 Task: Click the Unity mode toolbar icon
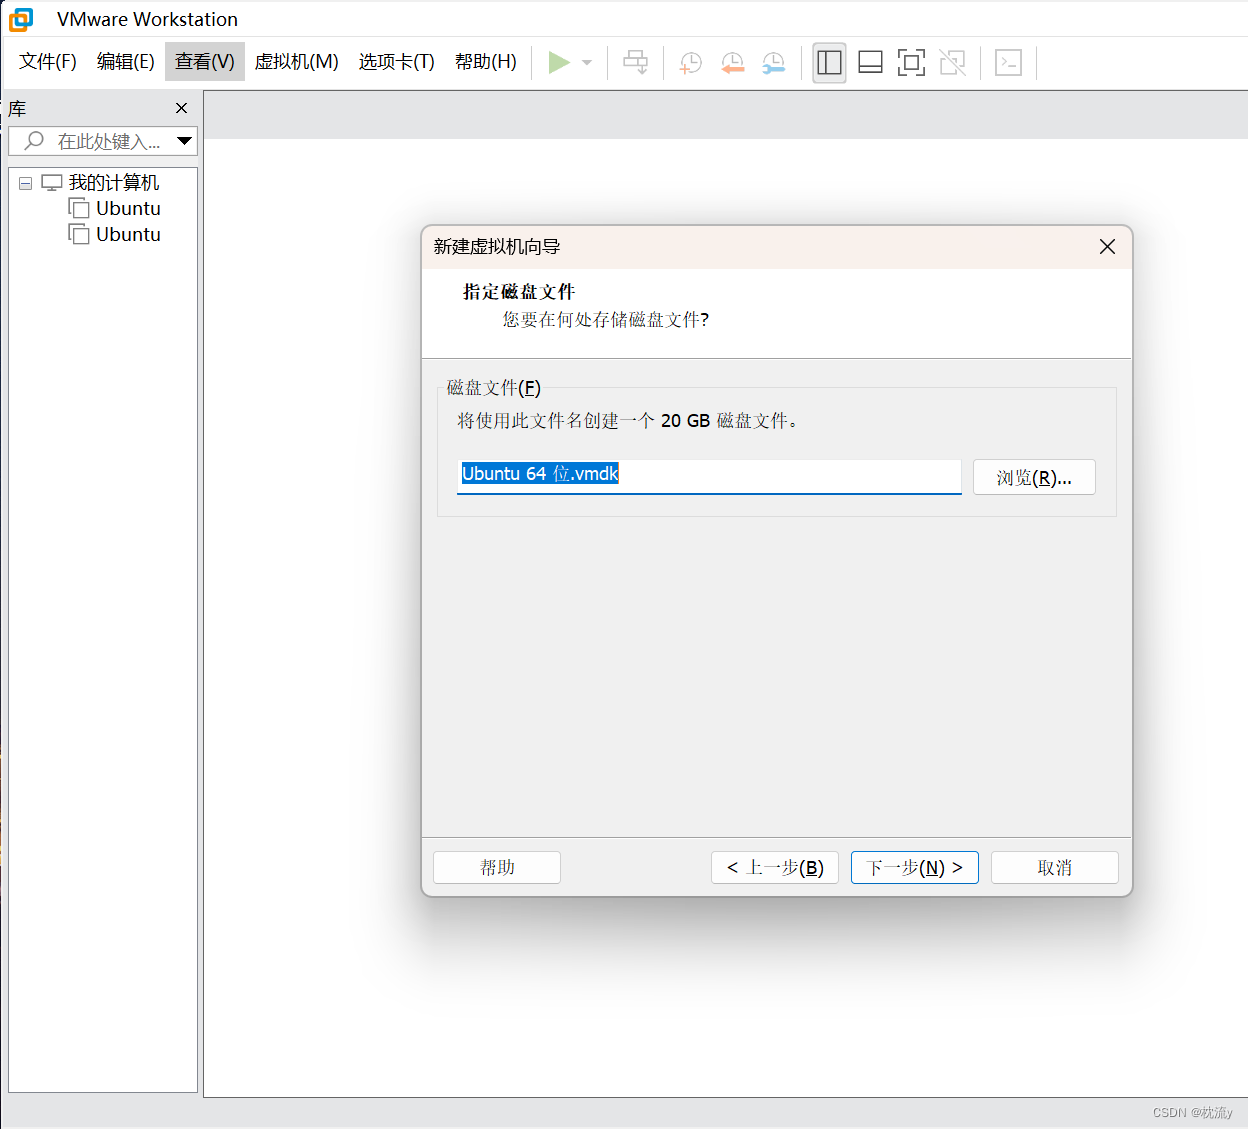953,63
